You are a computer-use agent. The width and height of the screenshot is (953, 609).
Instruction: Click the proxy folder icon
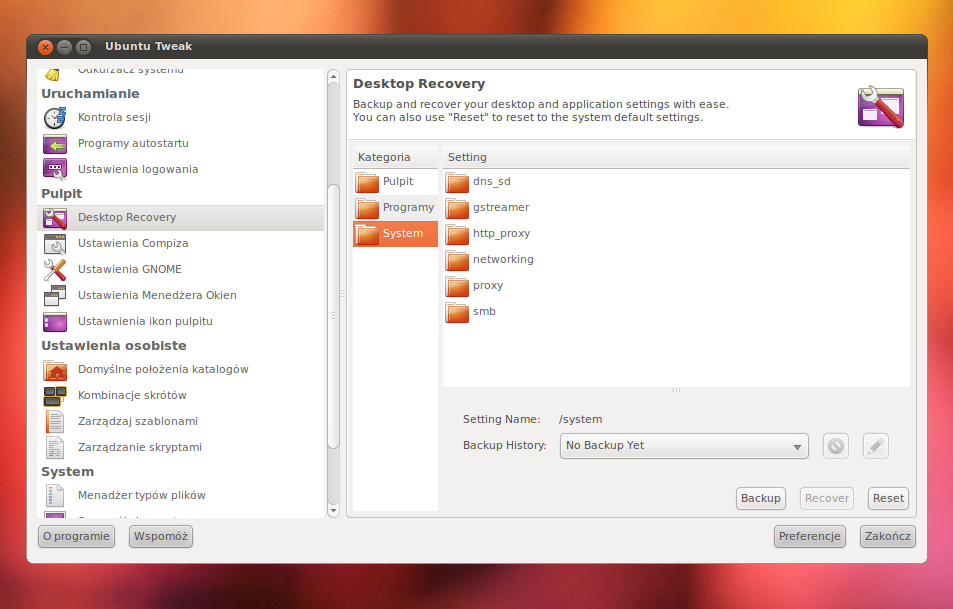(457, 286)
